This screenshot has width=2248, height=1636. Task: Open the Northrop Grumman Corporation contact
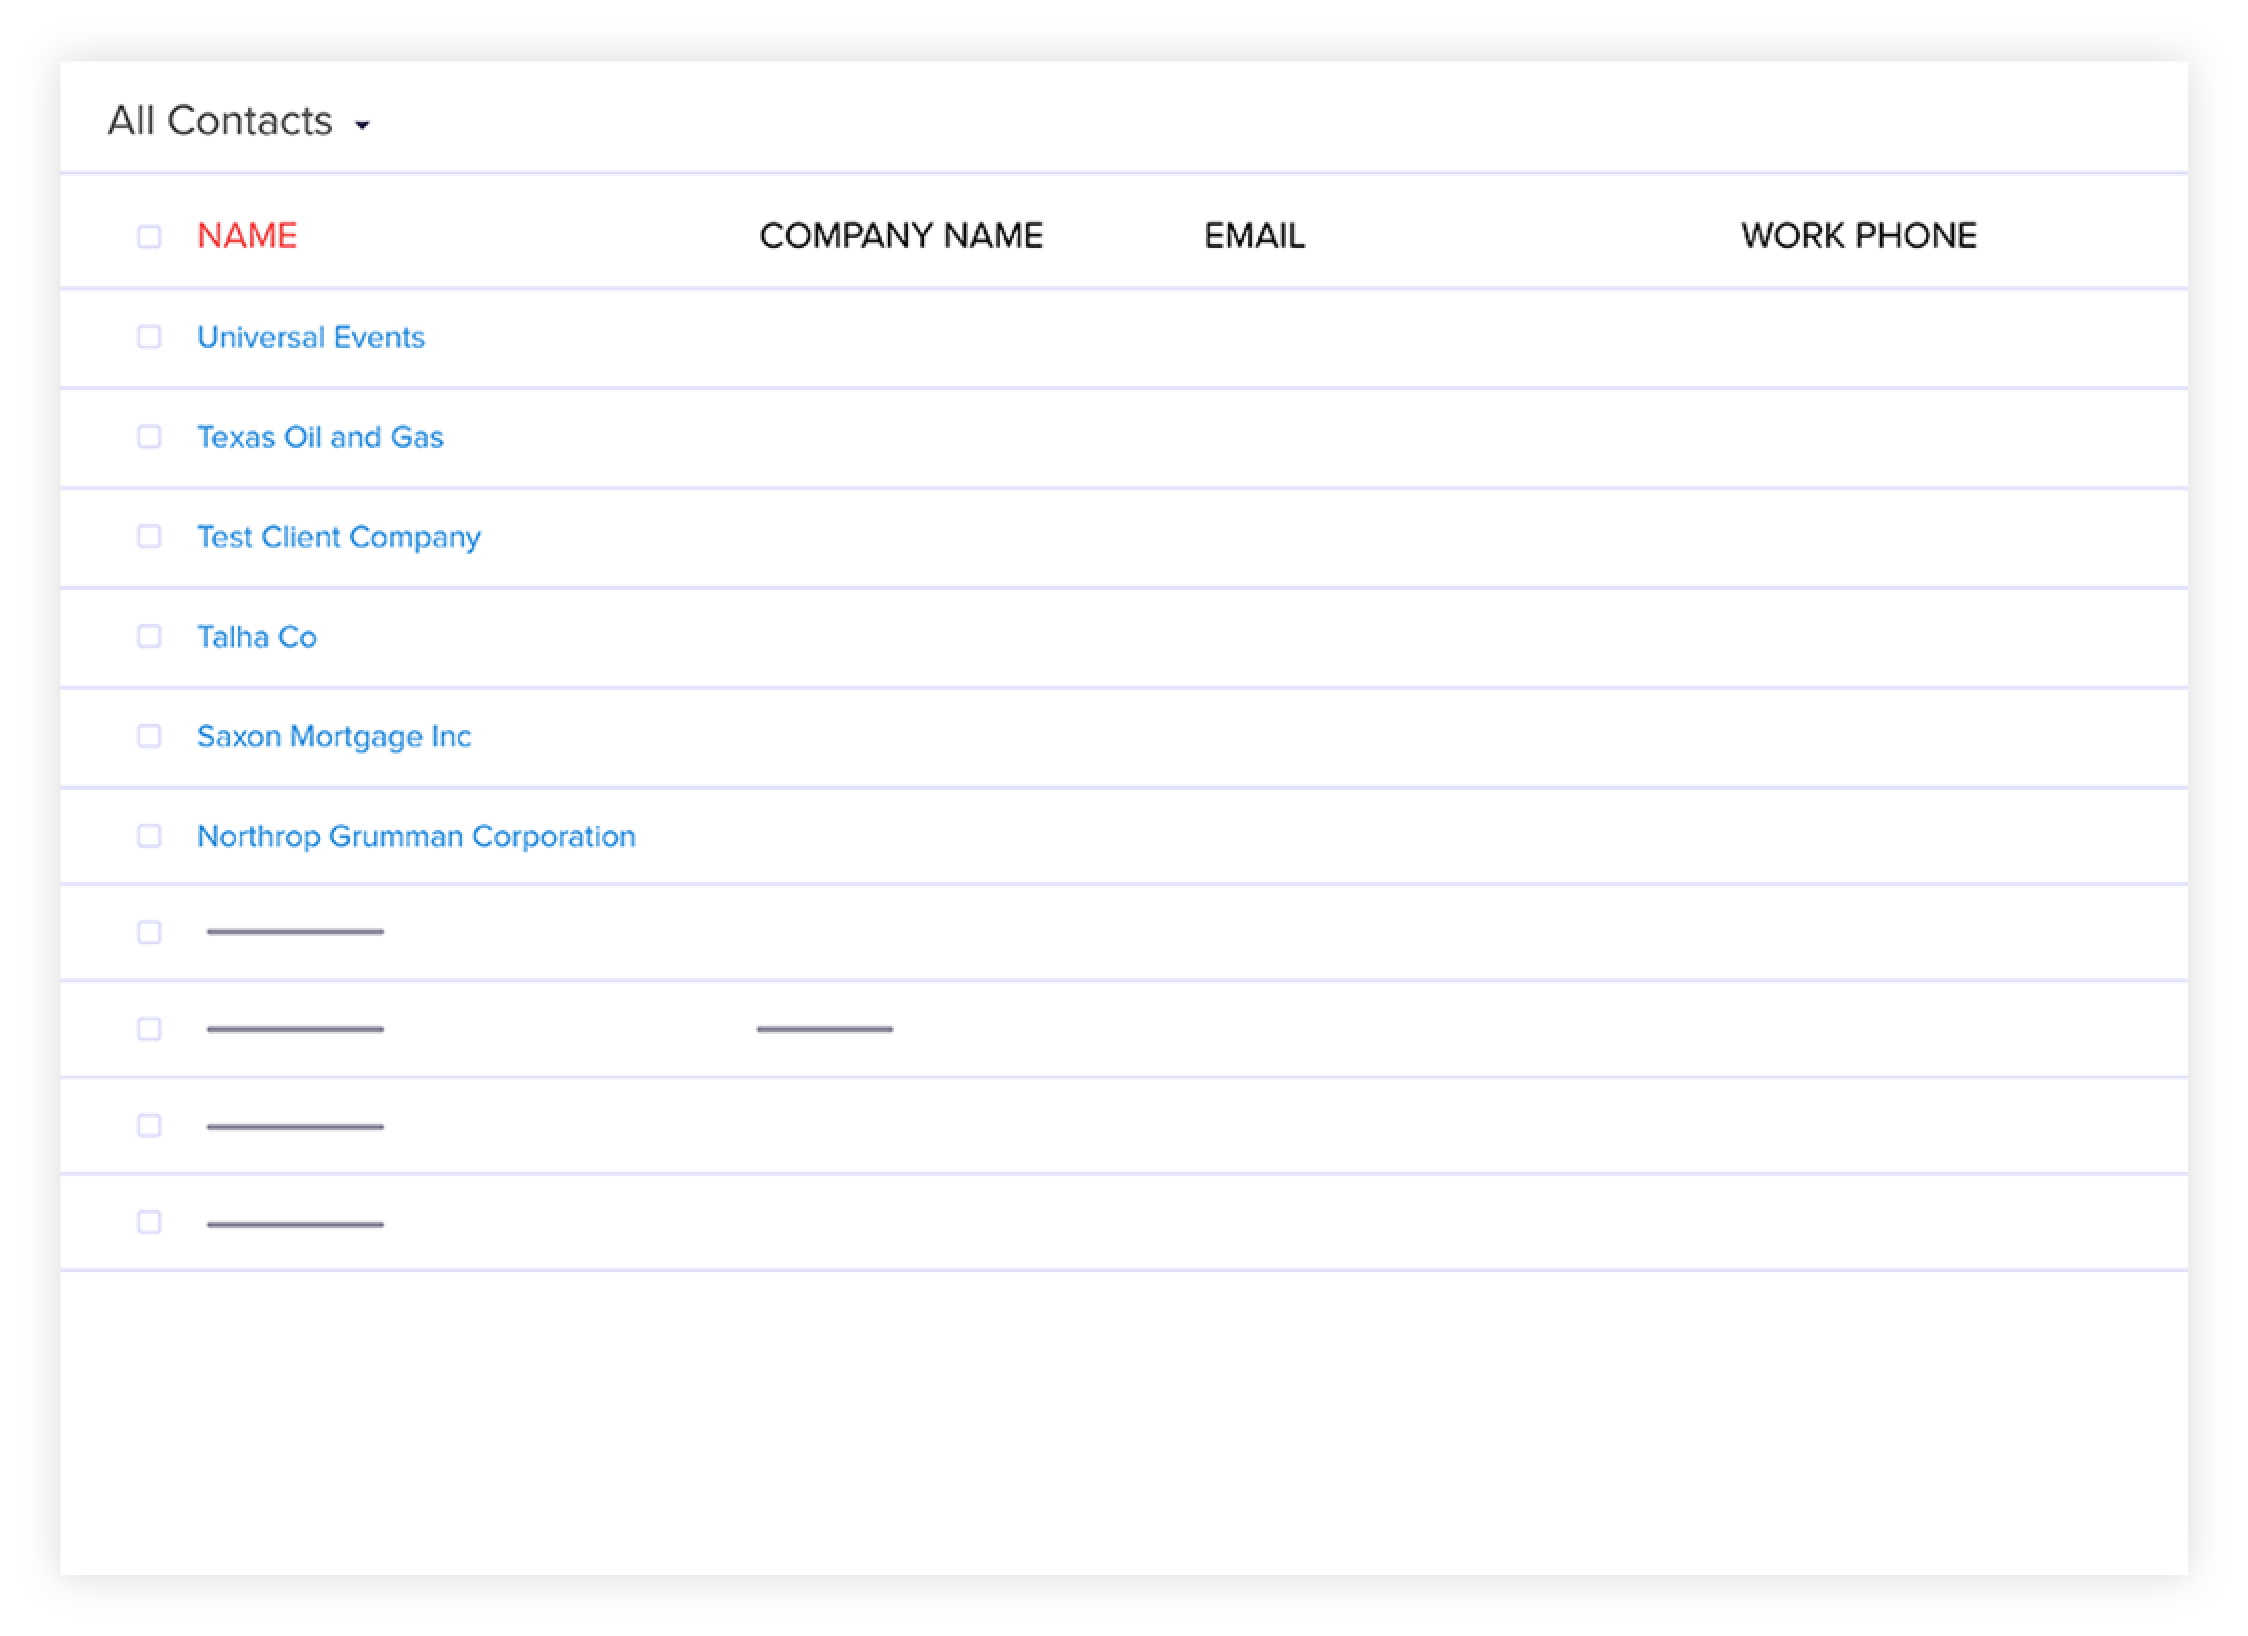coord(415,836)
